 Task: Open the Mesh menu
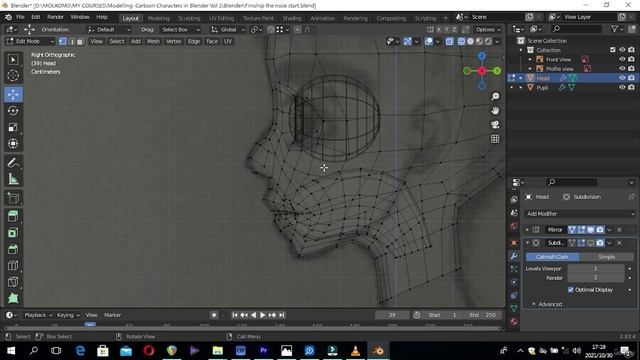click(x=153, y=41)
